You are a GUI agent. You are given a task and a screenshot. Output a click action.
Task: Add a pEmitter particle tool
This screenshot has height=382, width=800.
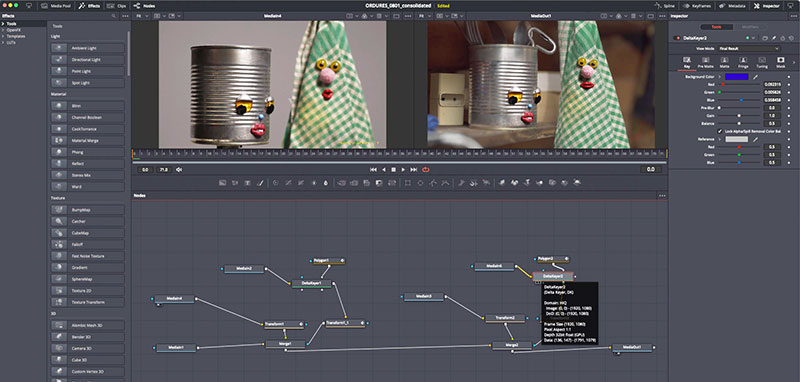point(461,183)
